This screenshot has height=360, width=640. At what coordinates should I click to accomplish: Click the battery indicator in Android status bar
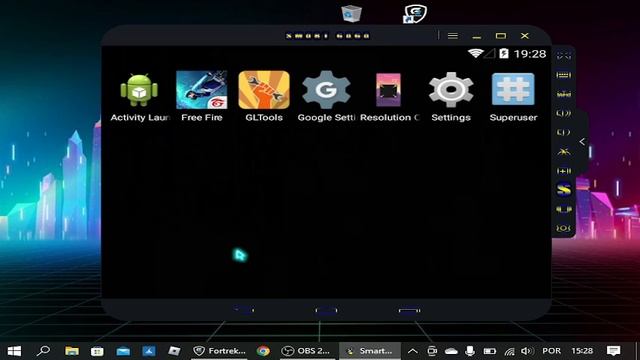pyautogui.click(x=504, y=53)
